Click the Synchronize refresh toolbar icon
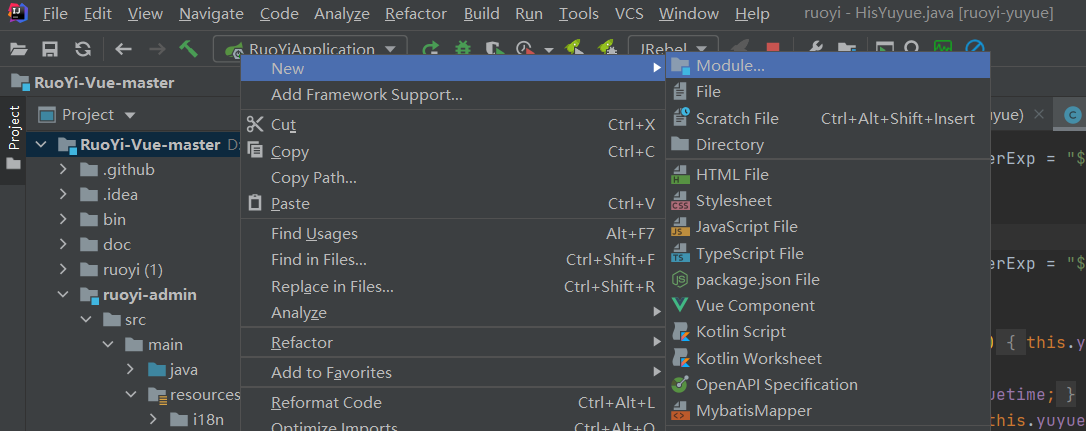1086x431 pixels. [x=83, y=49]
